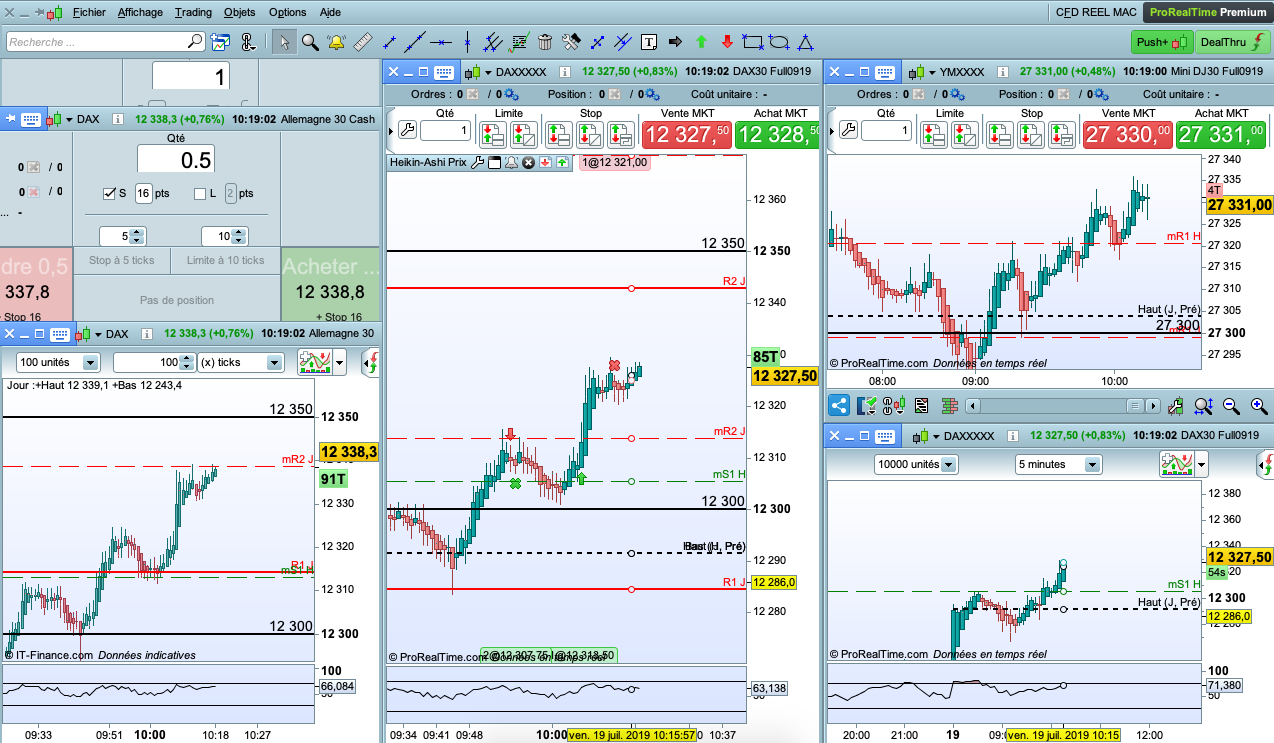Open the Aide menu
The height and width of the screenshot is (743, 1274).
329,12
